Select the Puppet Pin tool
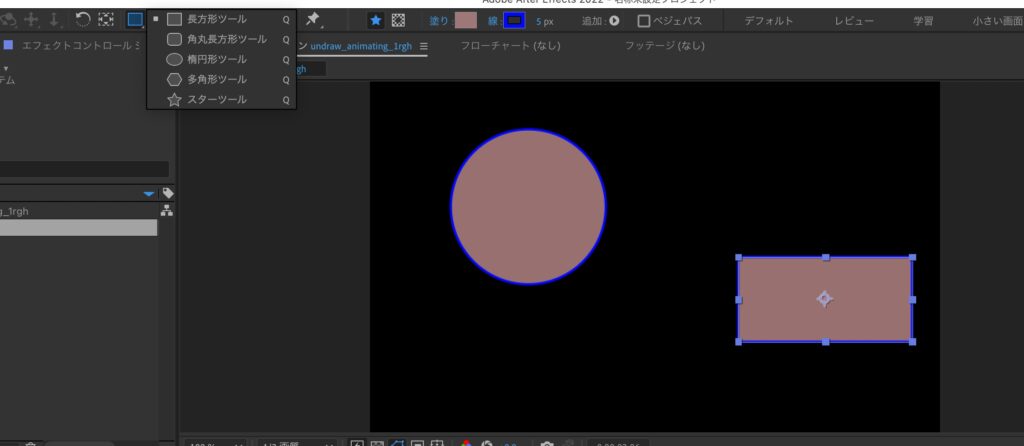The height and width of the screenshot is (446, 1024). coord(313,20)
